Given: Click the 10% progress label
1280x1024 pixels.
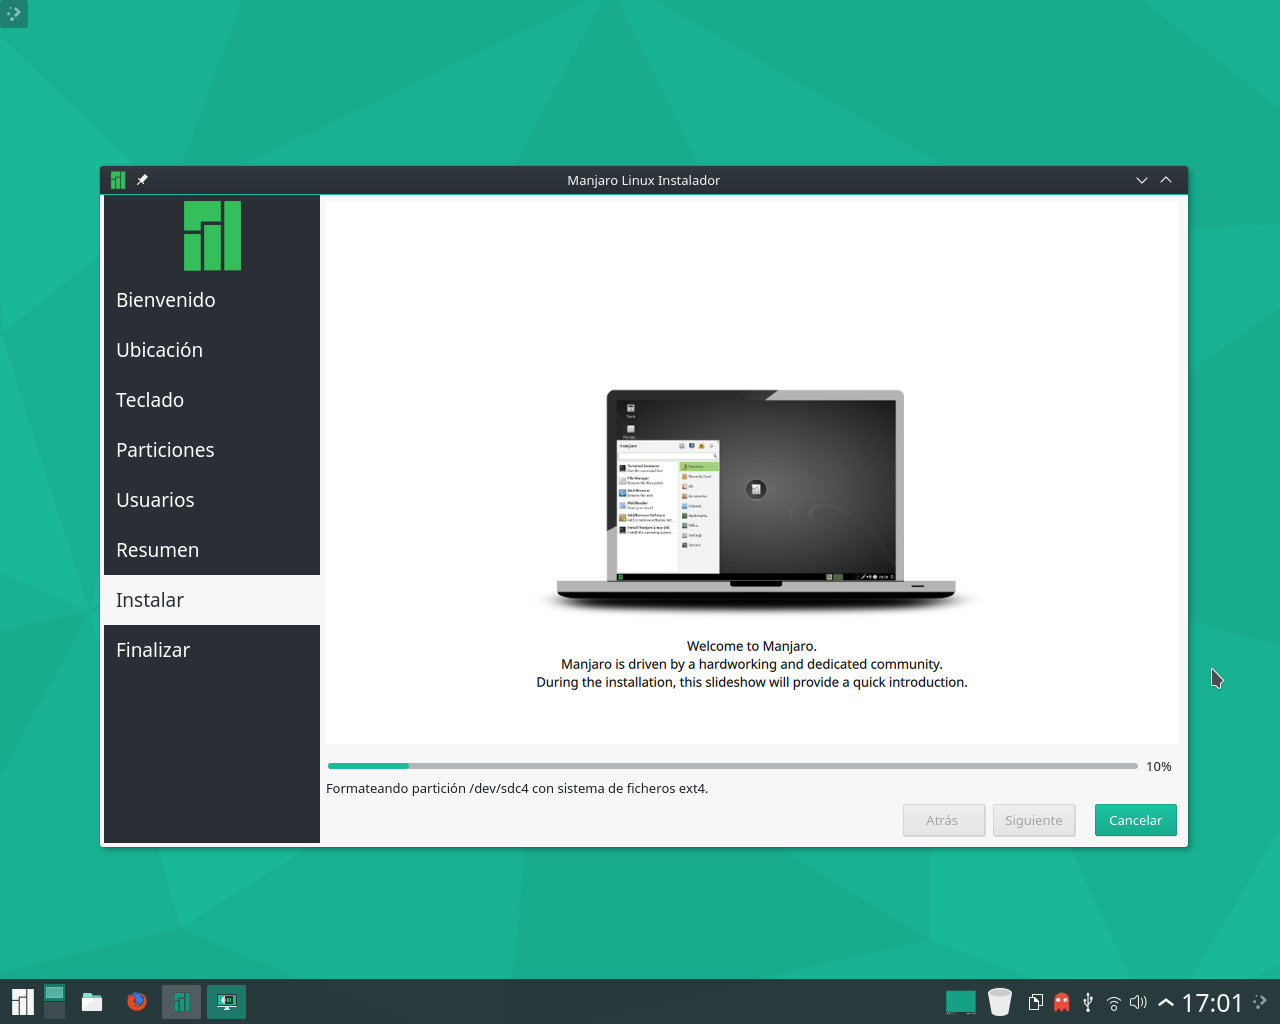Looking at the screenshot, I should click(x=1159, y=766).
